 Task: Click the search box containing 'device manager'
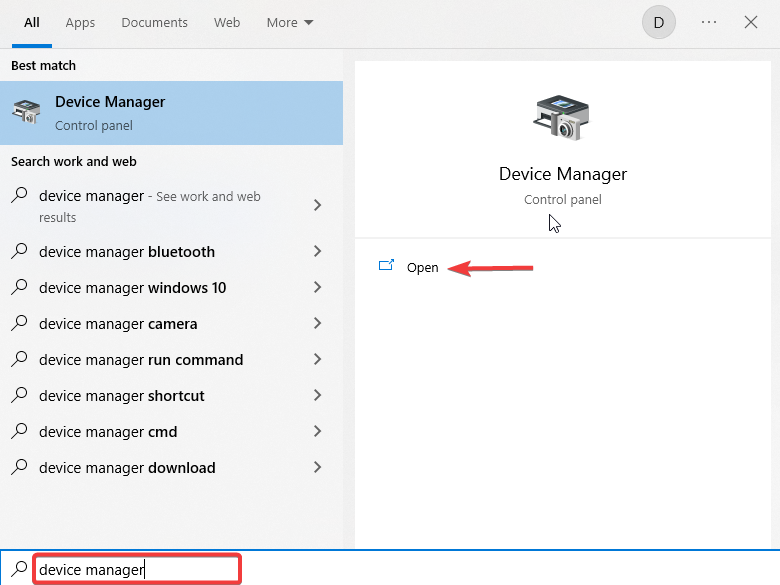137,569
